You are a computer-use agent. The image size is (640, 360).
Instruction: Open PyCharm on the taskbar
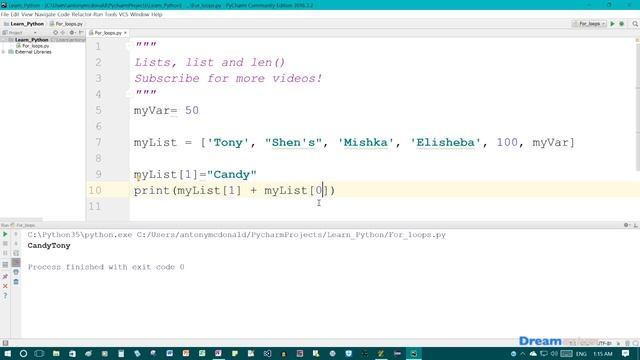[x=413, y=353]
